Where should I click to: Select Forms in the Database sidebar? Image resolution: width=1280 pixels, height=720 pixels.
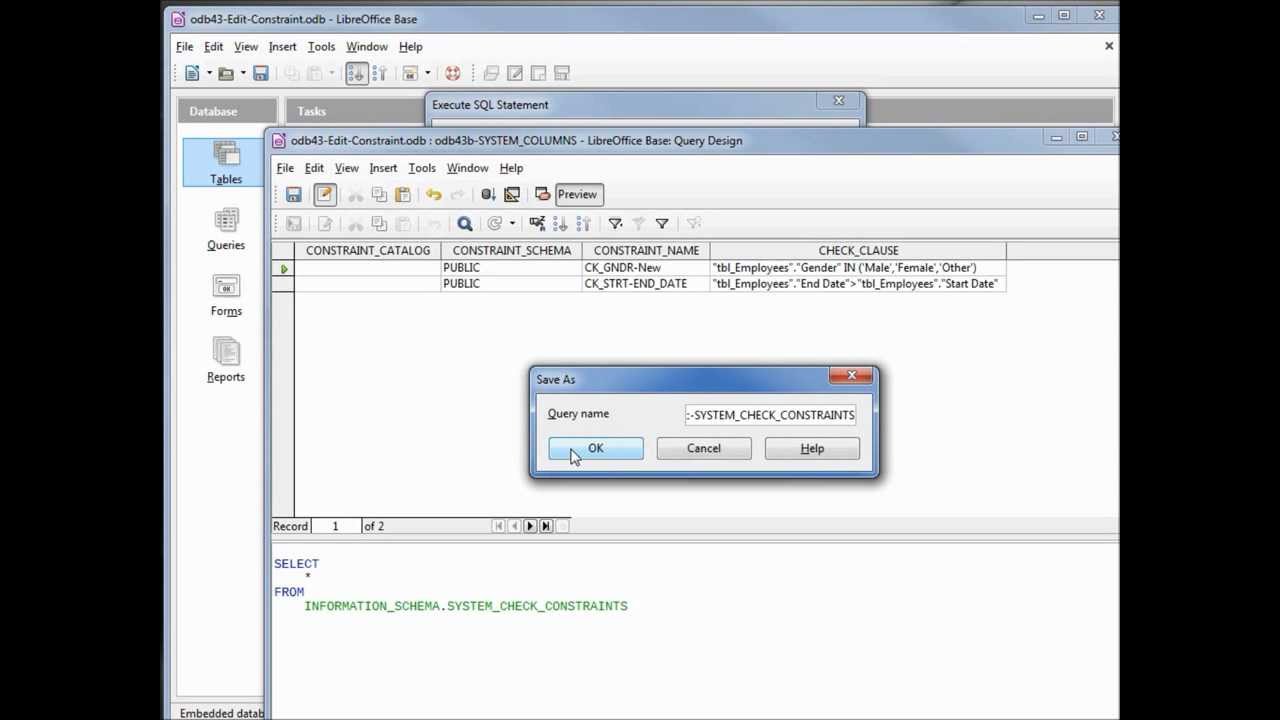tap(225, 295)
